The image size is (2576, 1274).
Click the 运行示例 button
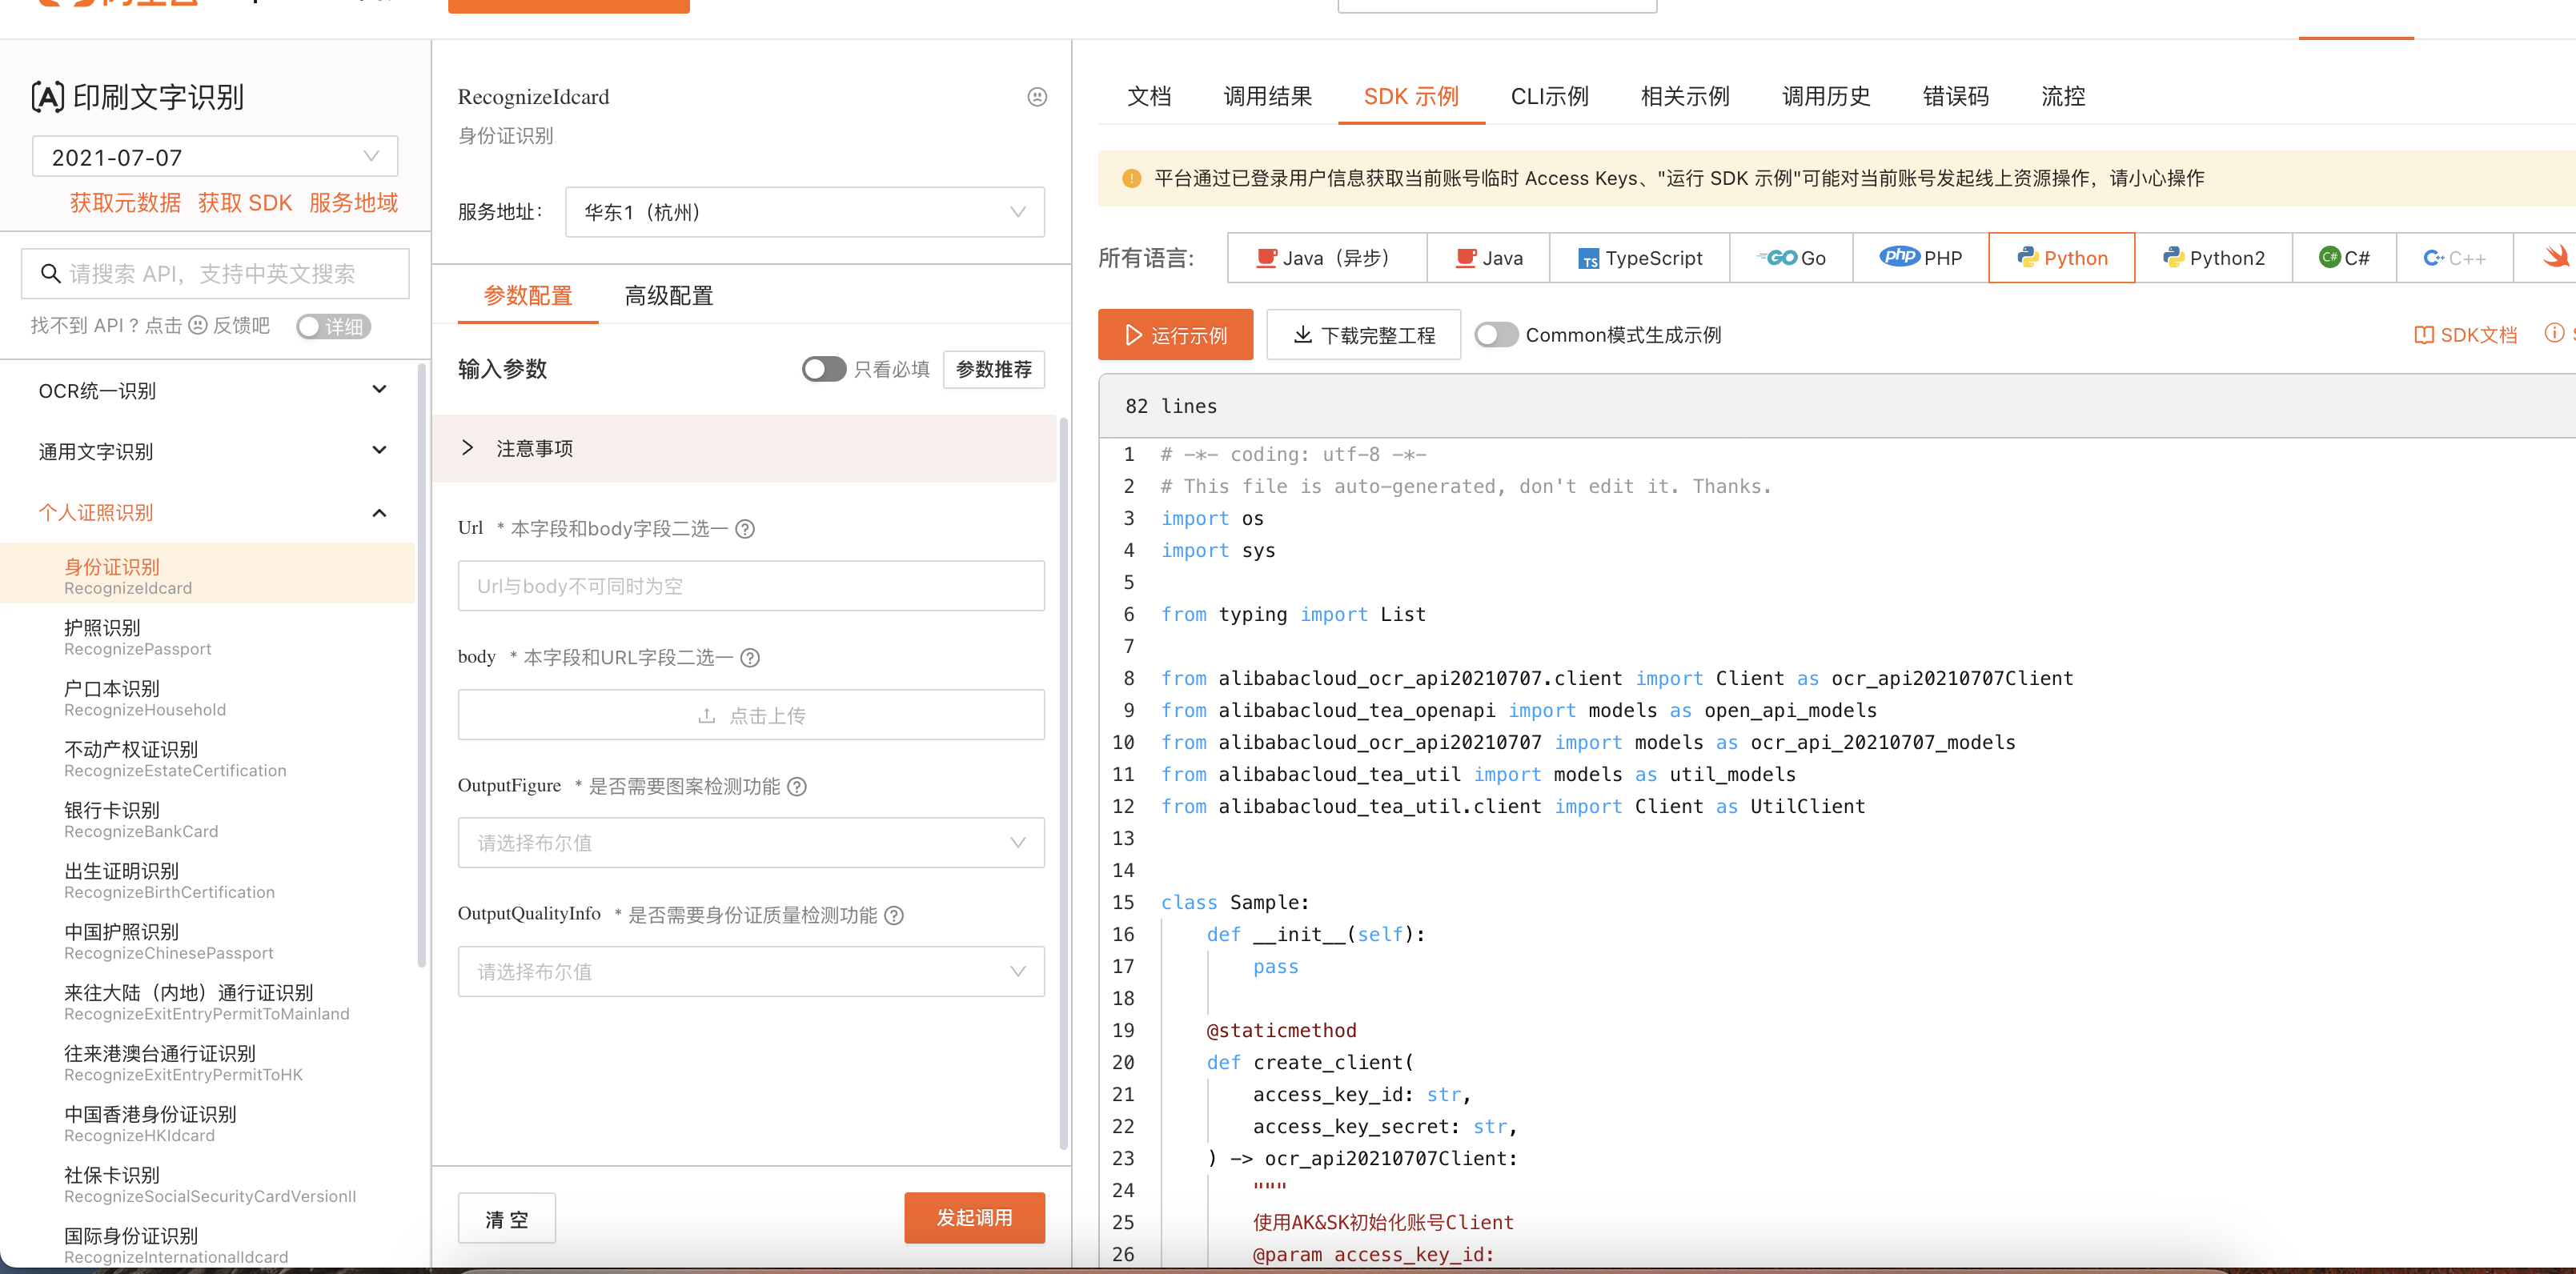pos(1175,335)
